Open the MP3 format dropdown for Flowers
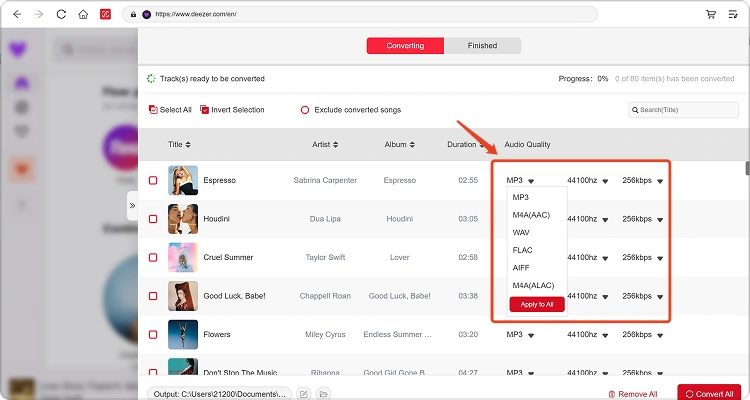The height and width of the screenshot is (400, 750). tap(520, 334)
